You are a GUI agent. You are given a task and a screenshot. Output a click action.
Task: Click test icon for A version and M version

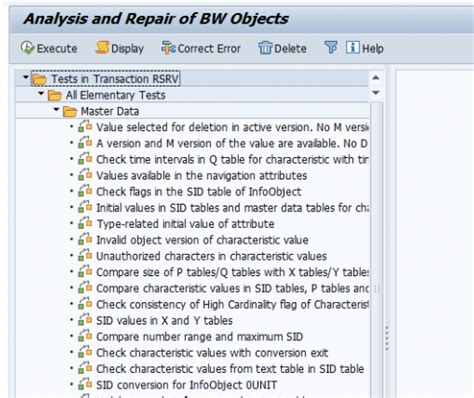85,143
